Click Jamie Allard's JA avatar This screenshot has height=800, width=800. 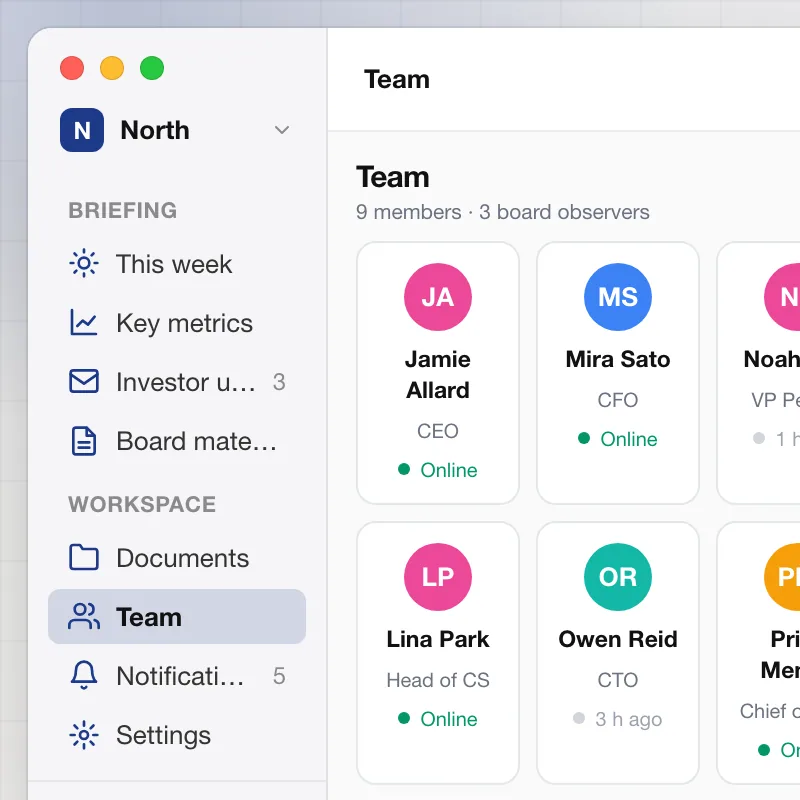[438, 297]
